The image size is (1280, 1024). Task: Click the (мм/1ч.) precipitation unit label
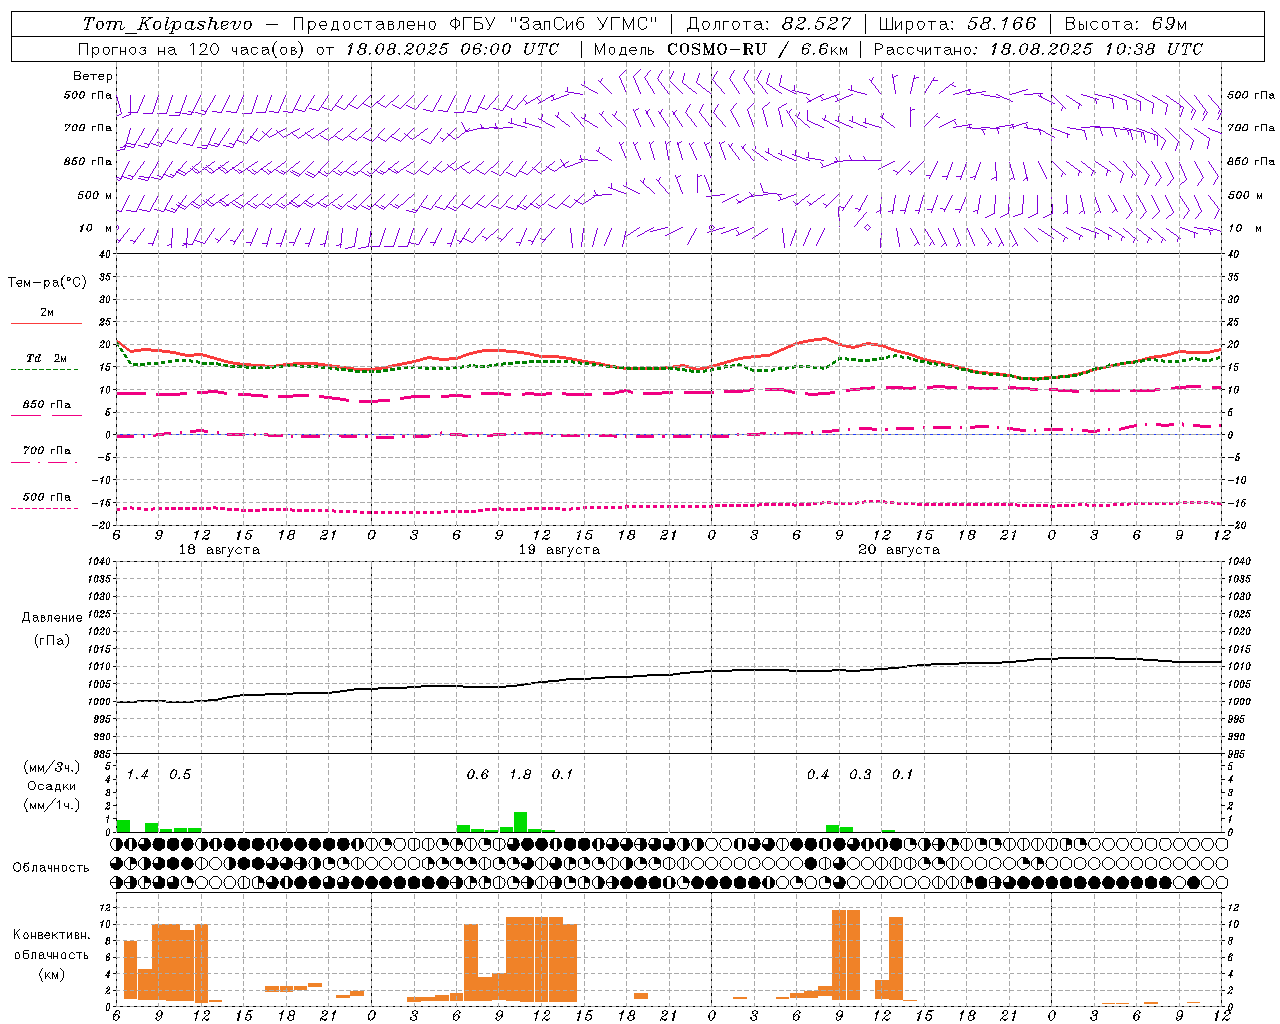tap(52, 805)
